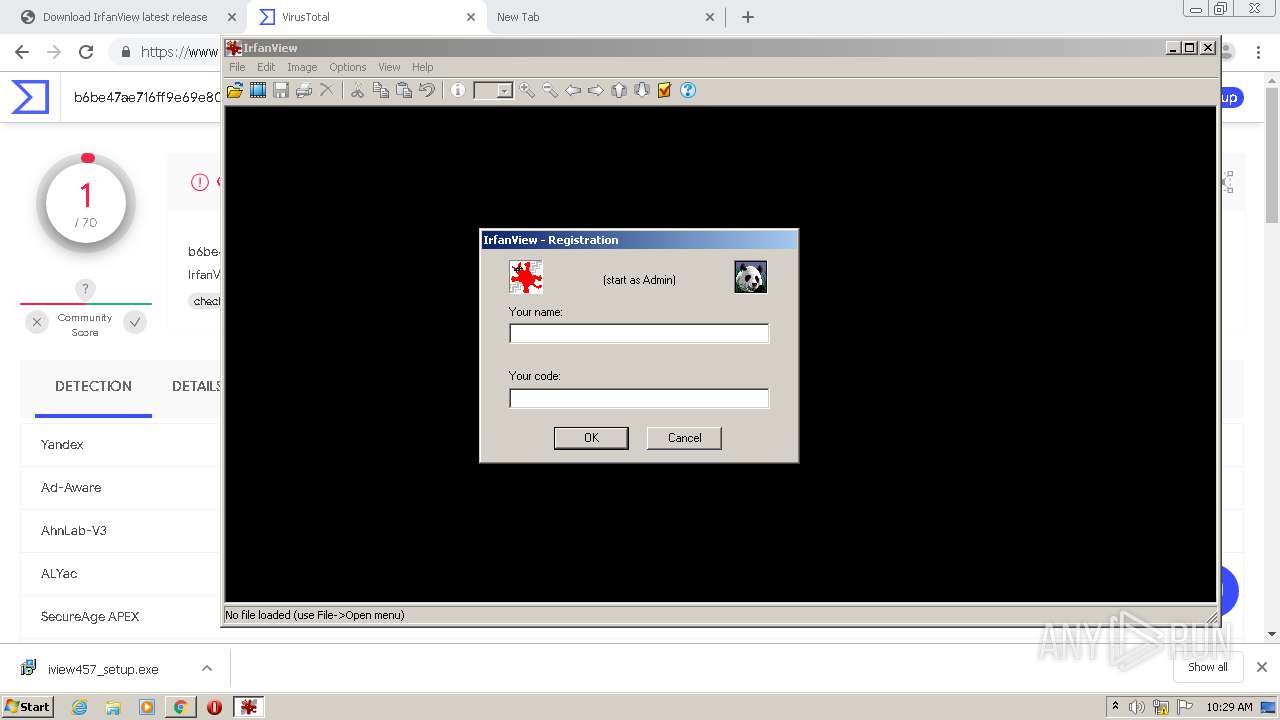Image resolution: width=1280 pixels, height=720 pixels.
Task: Open a new browser tab with plus
Action: point(748,17)
